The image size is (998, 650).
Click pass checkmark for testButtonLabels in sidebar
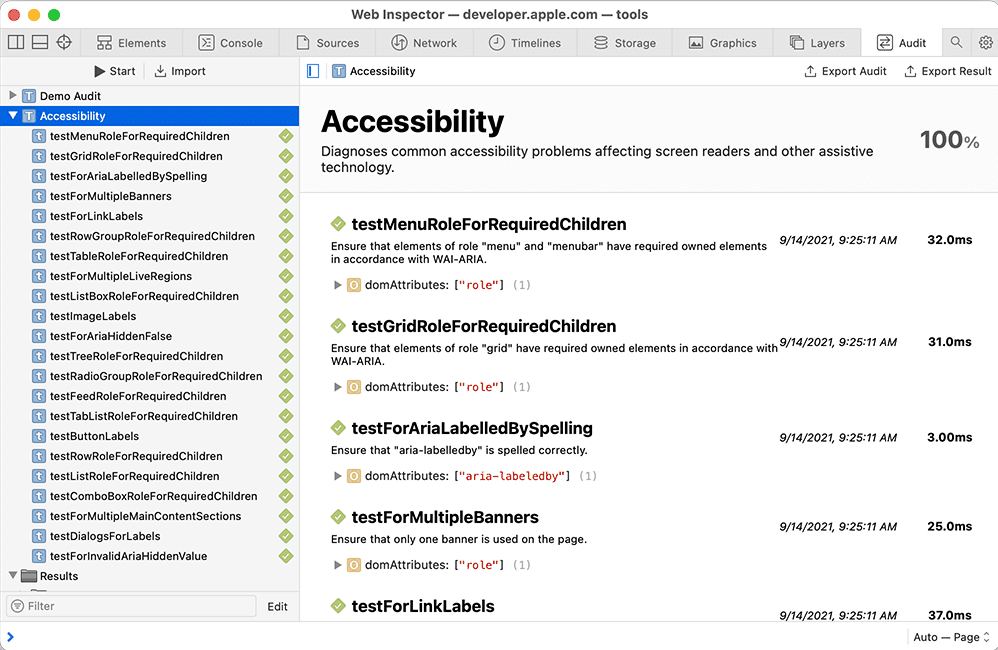[x=286, y=436]
